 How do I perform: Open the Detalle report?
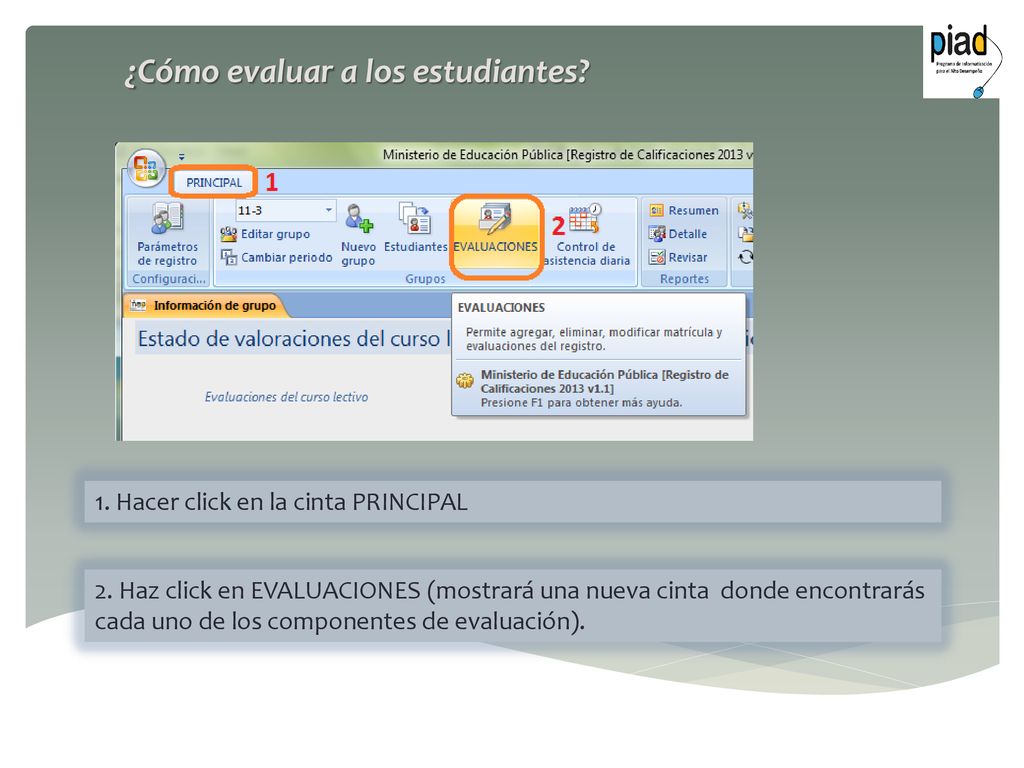point(678,234)
